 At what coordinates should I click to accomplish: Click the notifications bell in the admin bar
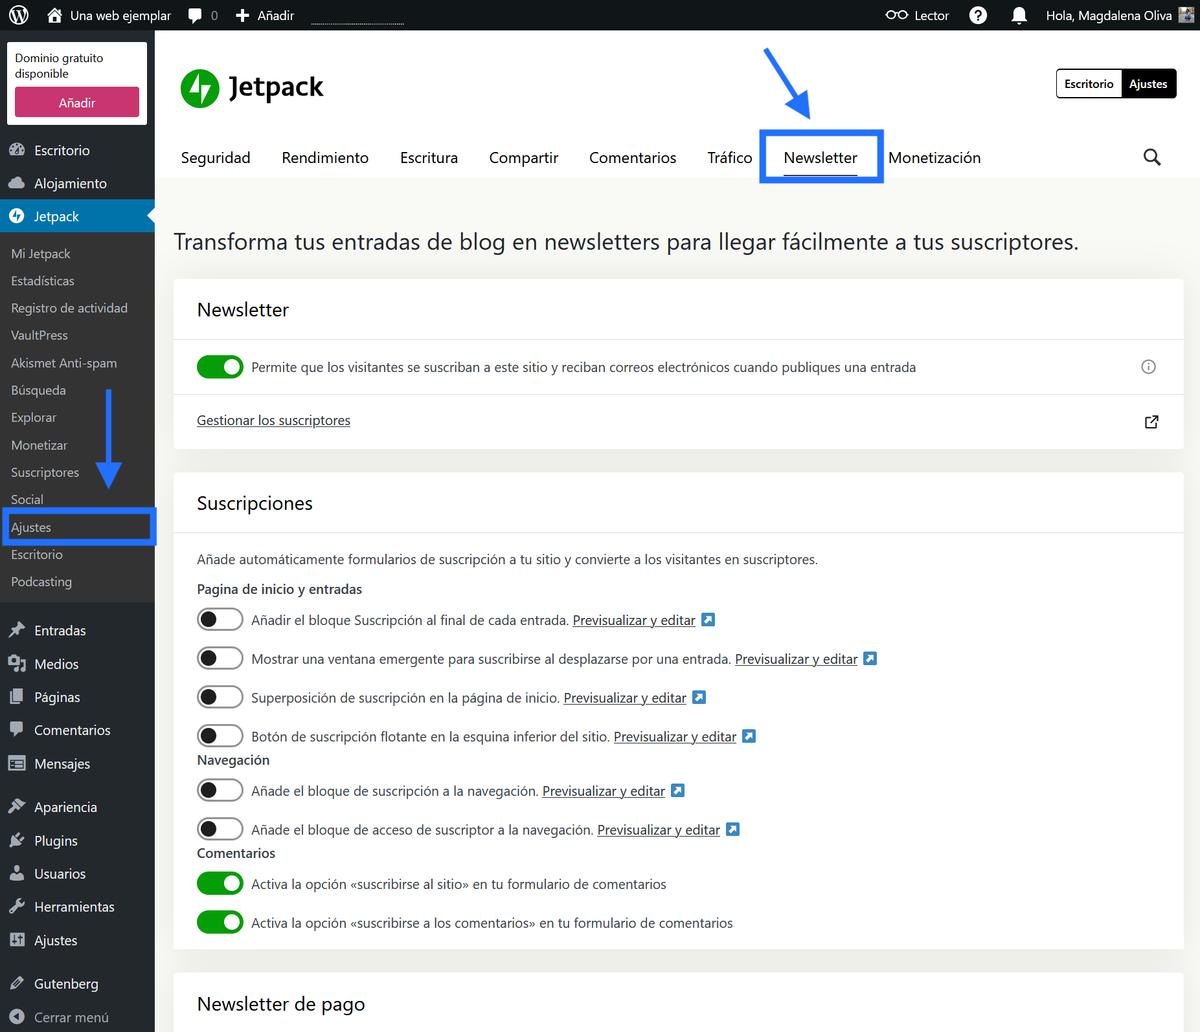click(x=1018, y=14)
